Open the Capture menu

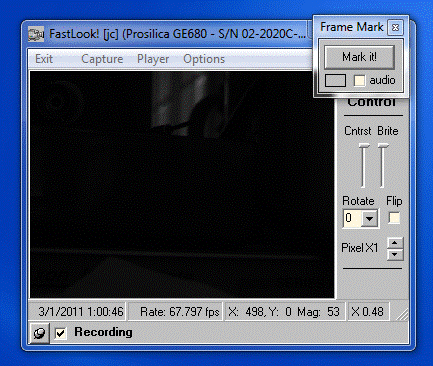pos(102,59)
